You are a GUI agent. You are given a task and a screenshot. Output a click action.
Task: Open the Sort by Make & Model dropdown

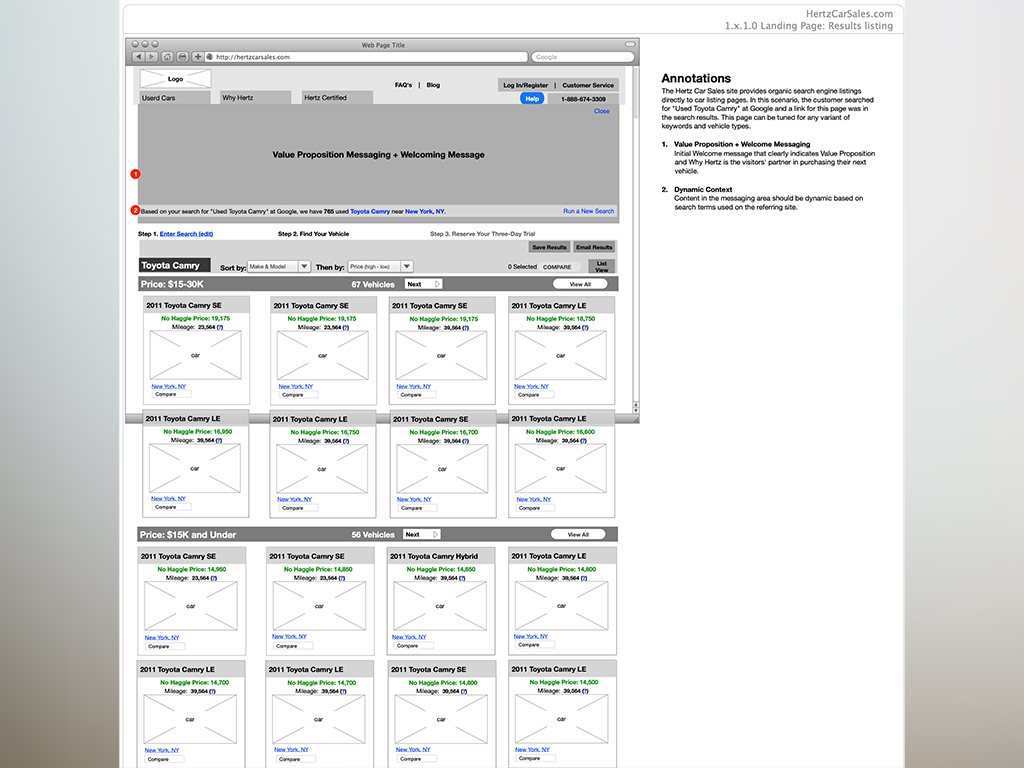(279, 267)
